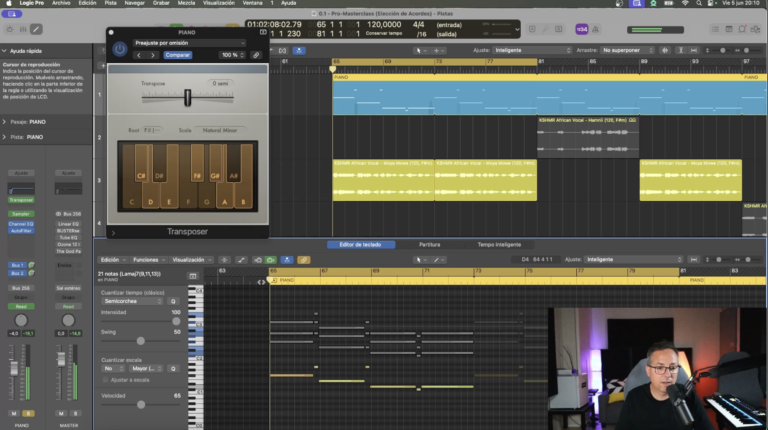Open the Pista menu

(x=111, y=3)
